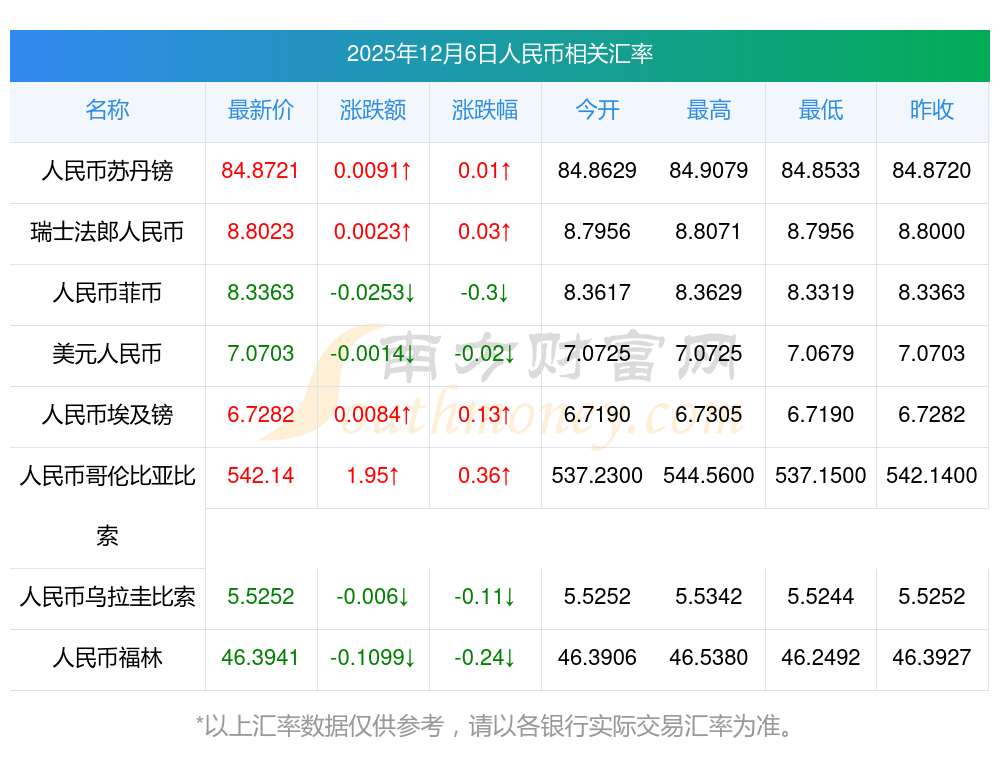Click the 最低 column header
This screenshot has height=757, width=1000.
821,110
